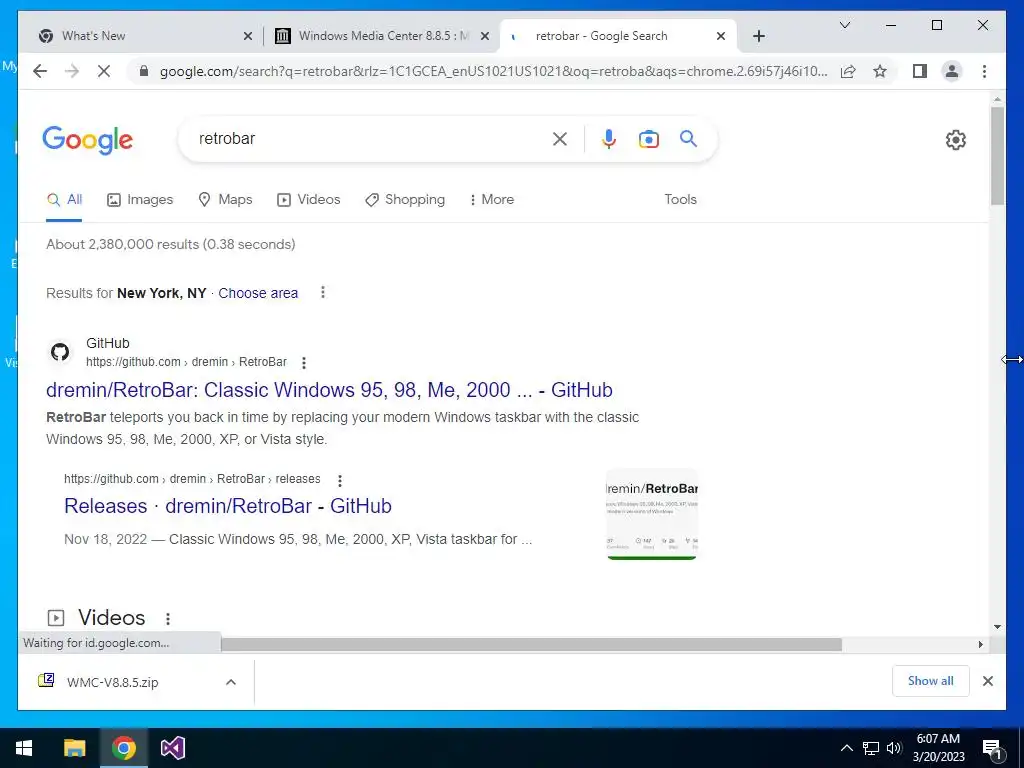This screenshot has height=768, width=1024.
Task: Switch to Images results
Action: coord(140,200)
